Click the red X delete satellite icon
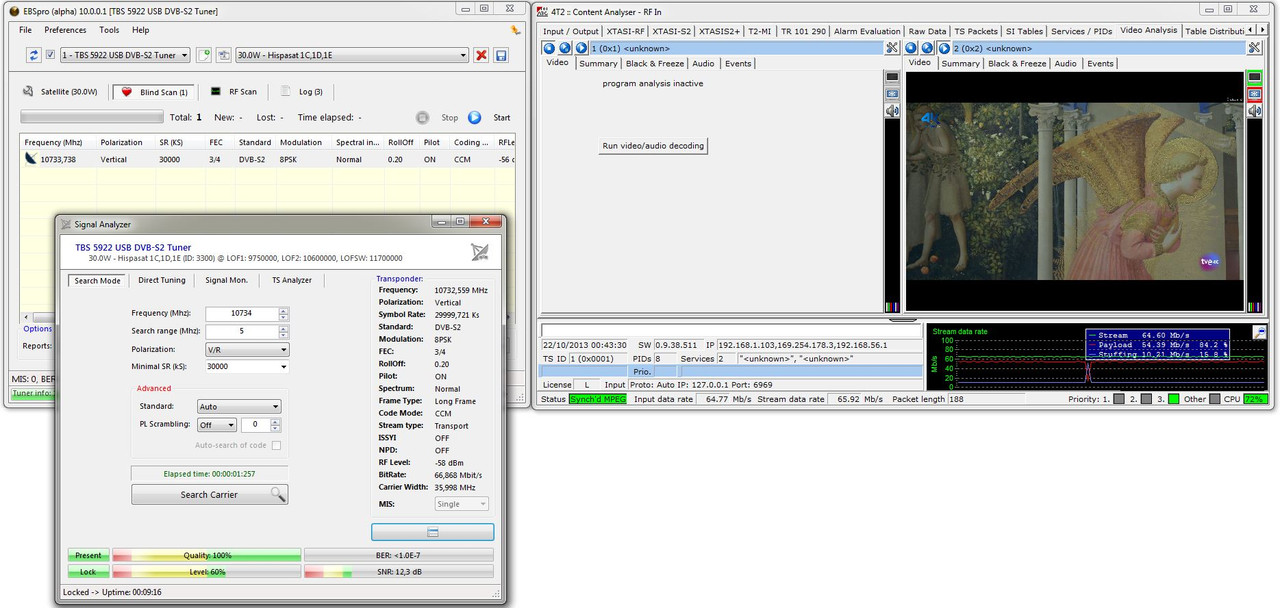 pyautogui.click(x=481, y=55)
